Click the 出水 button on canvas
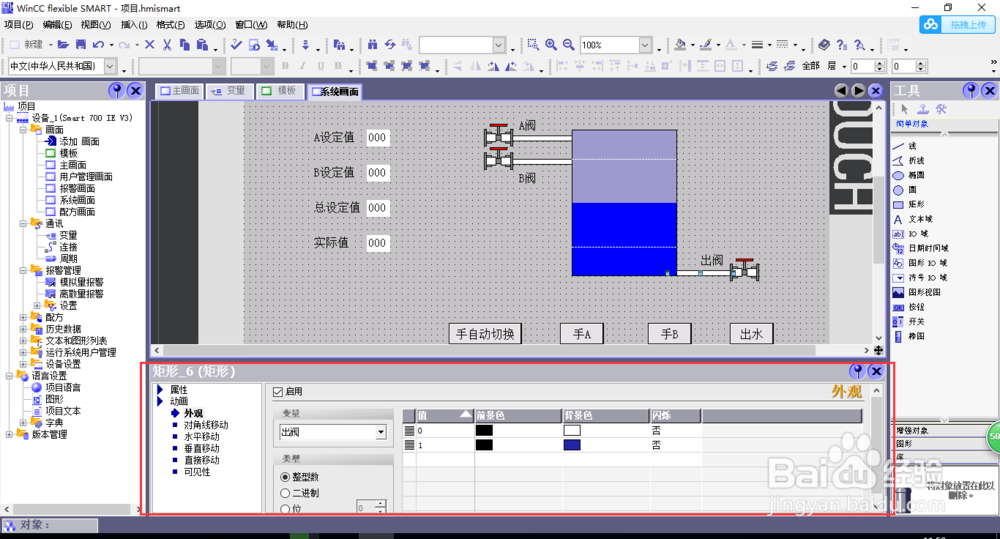This screenshot has height=539, width=1000. [x=751, y=334]
